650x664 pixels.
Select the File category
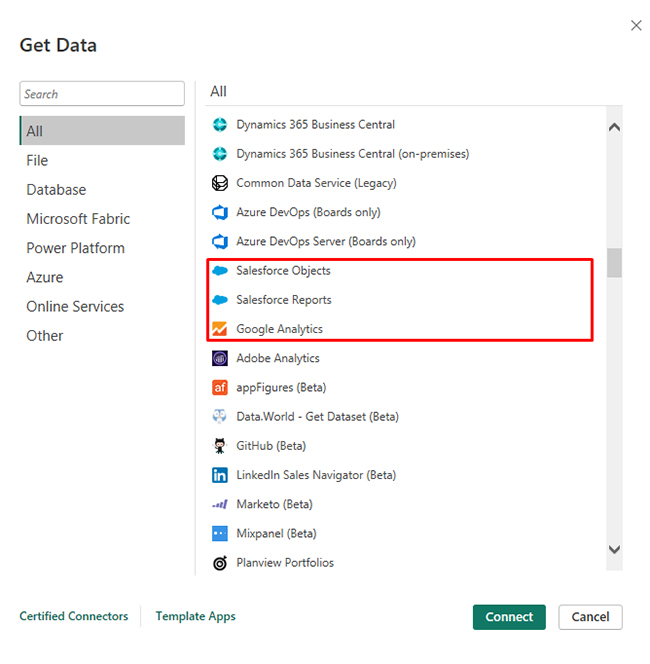tap(102, 160)
